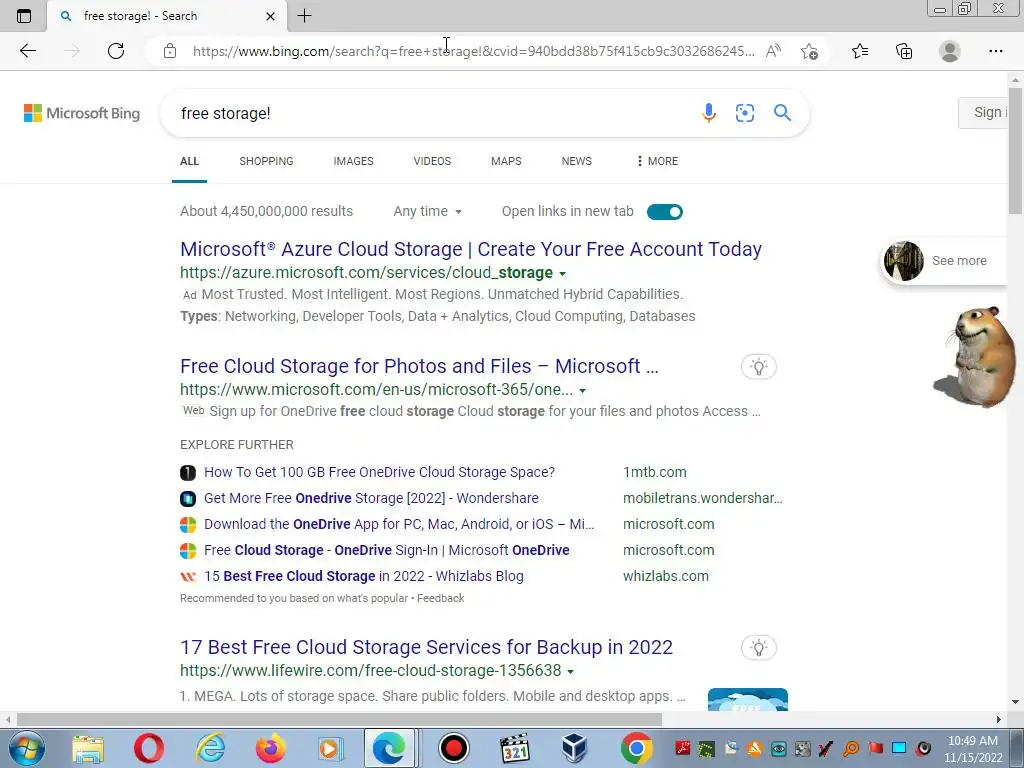Image resolution: width=1024 pixels, height=768 pixels.
Task: Click the Read aloud icon
Action: coord(773,51)
